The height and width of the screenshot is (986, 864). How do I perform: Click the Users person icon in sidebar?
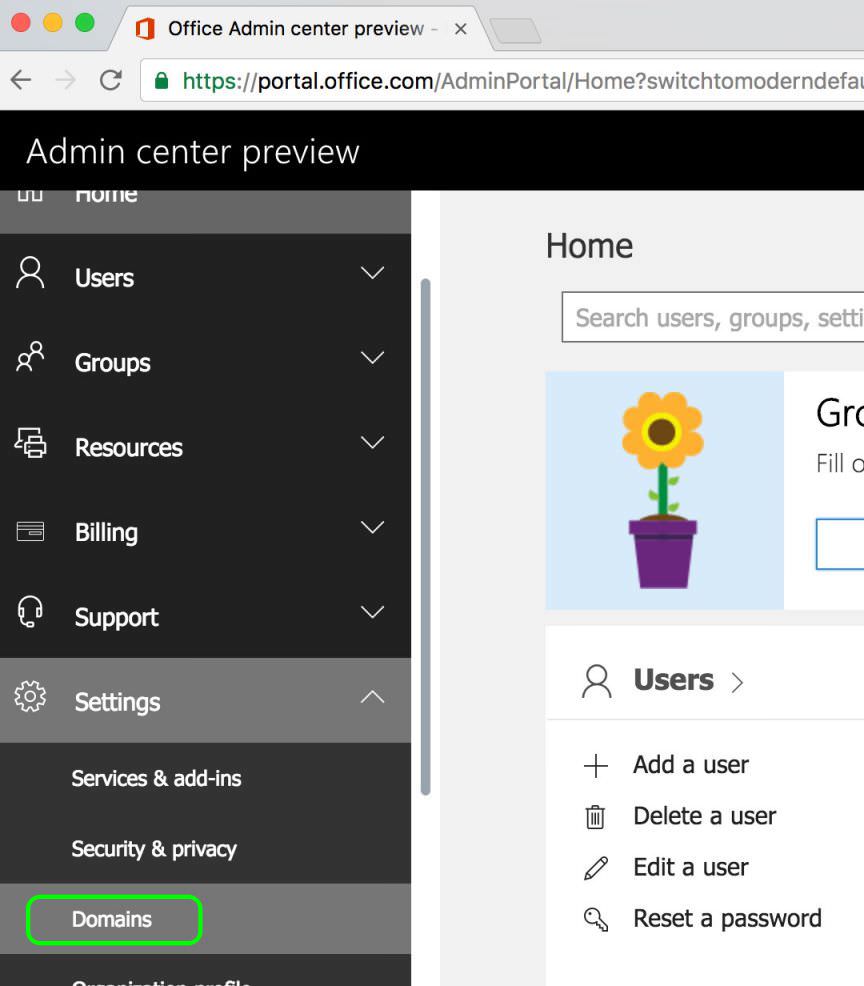tap(30, 272)
